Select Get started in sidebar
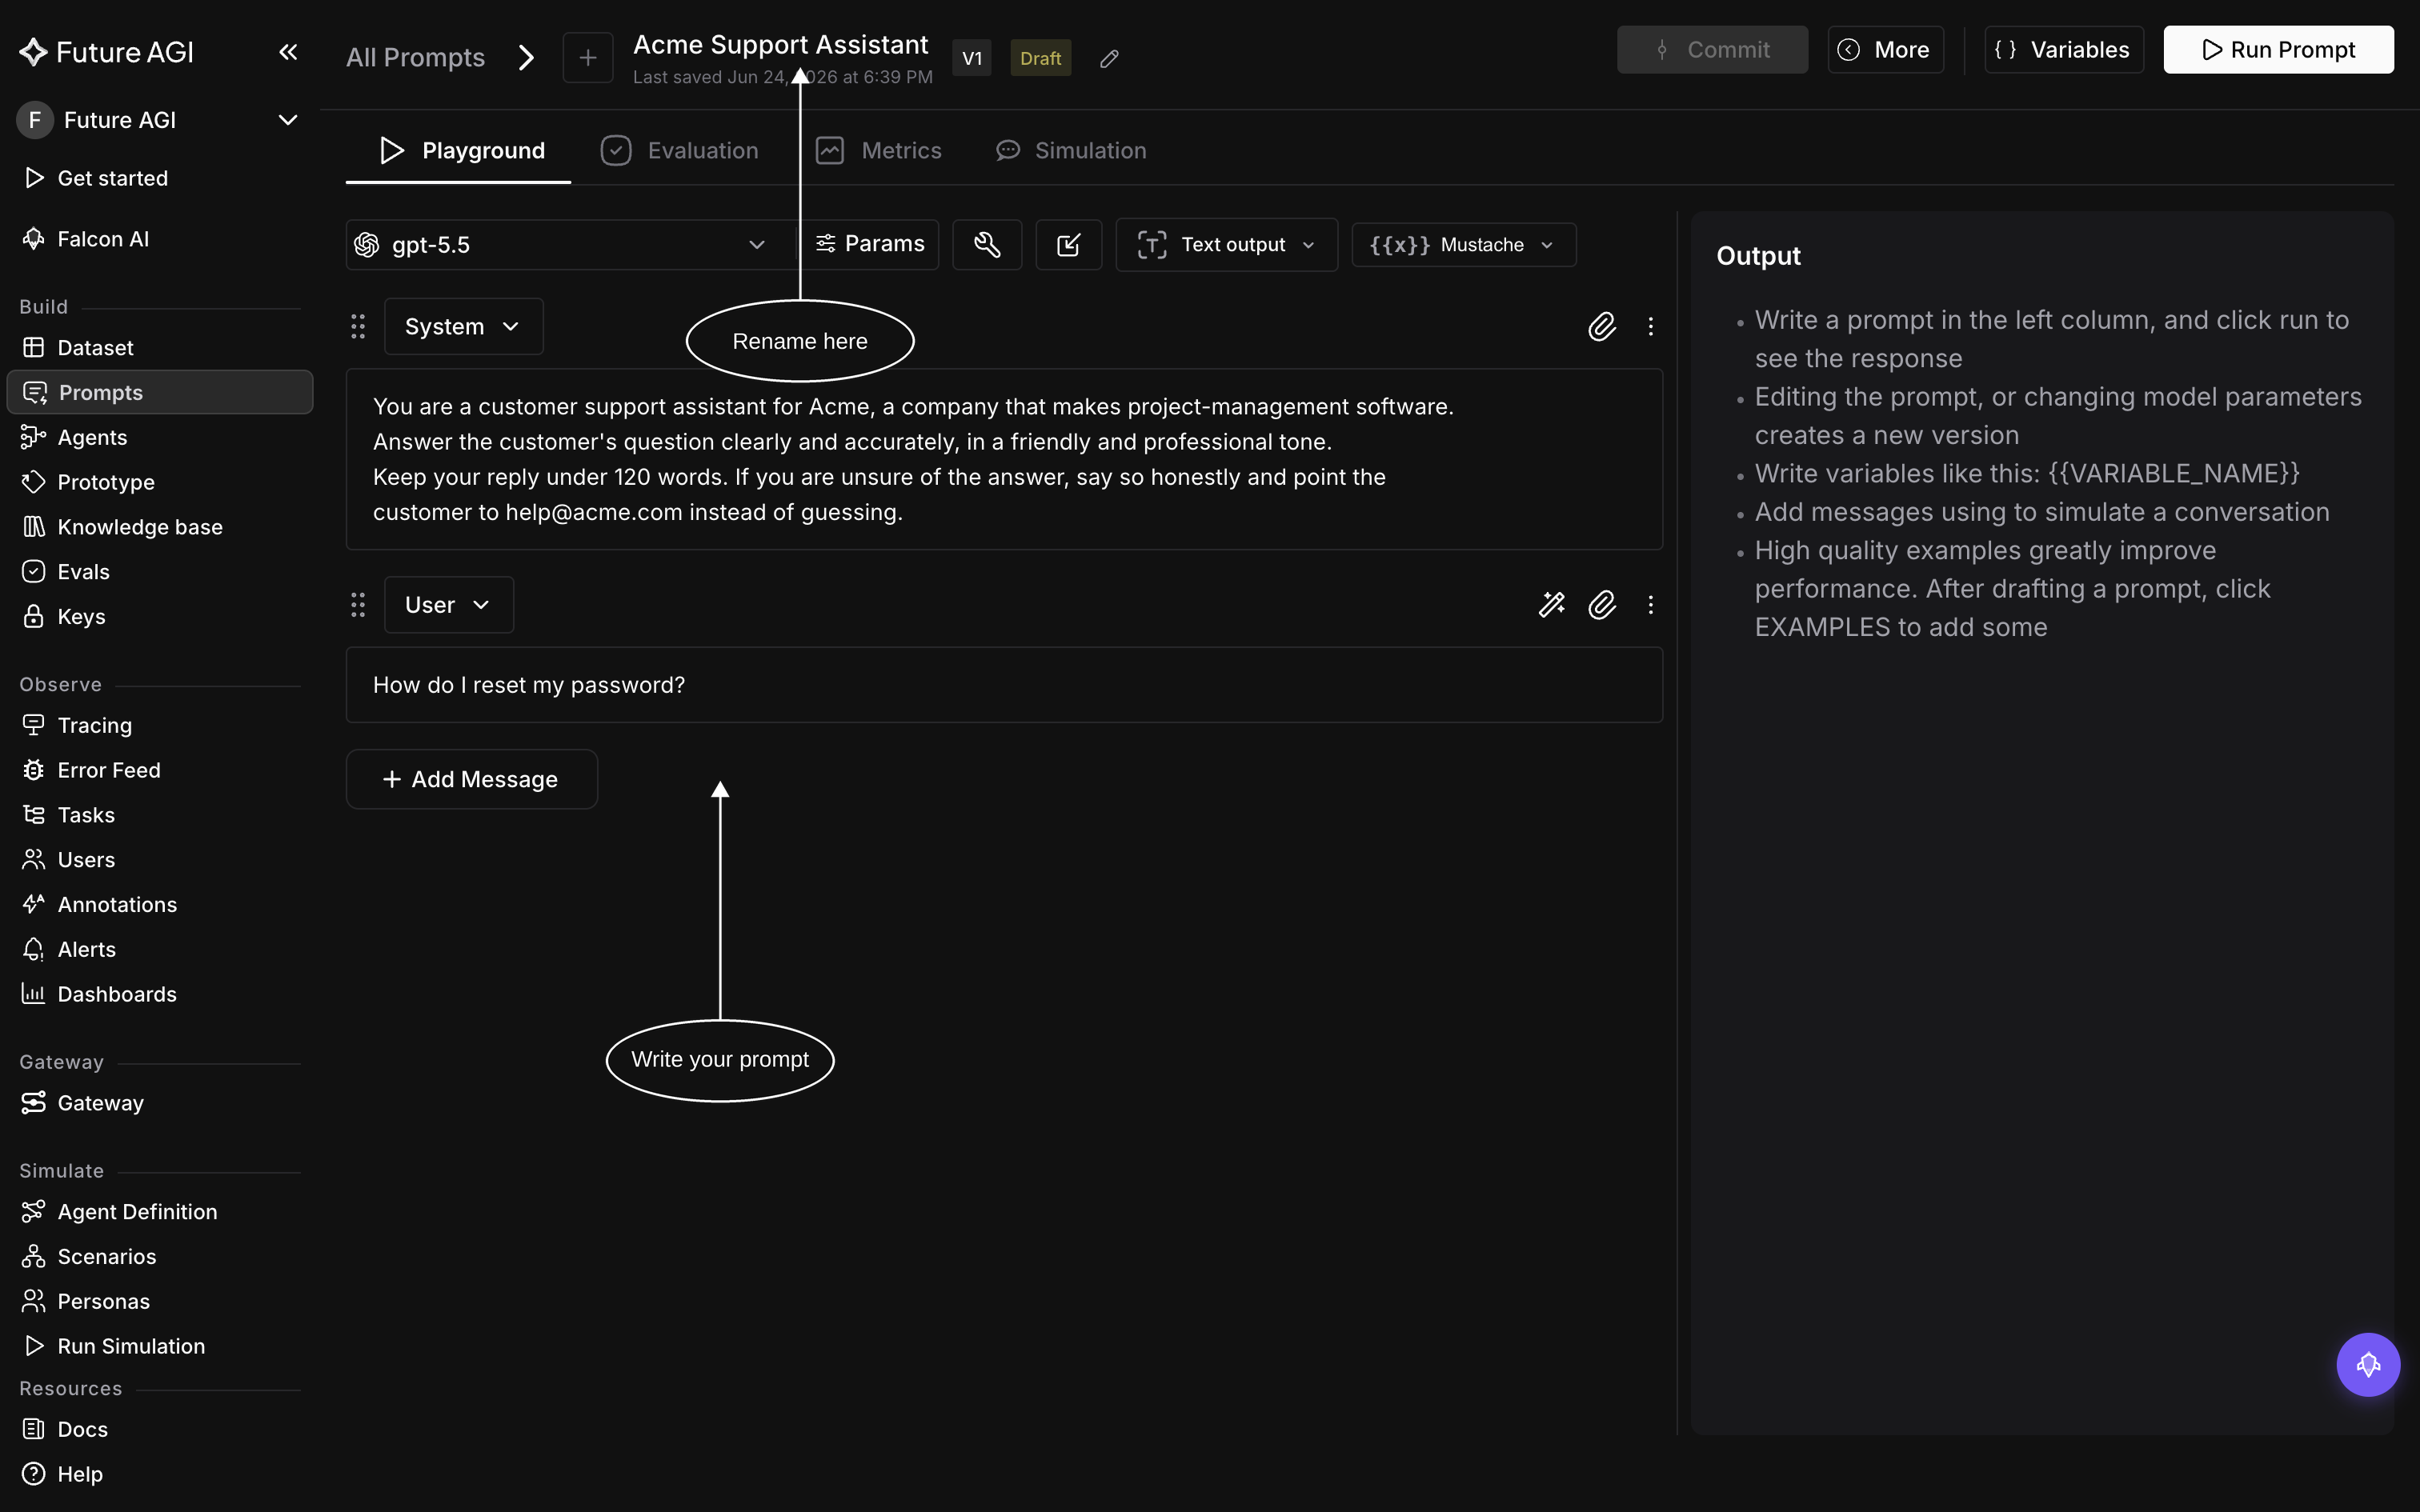Image resolution: width=2420 pixels, height=1512 pixels. coord(160,178)
